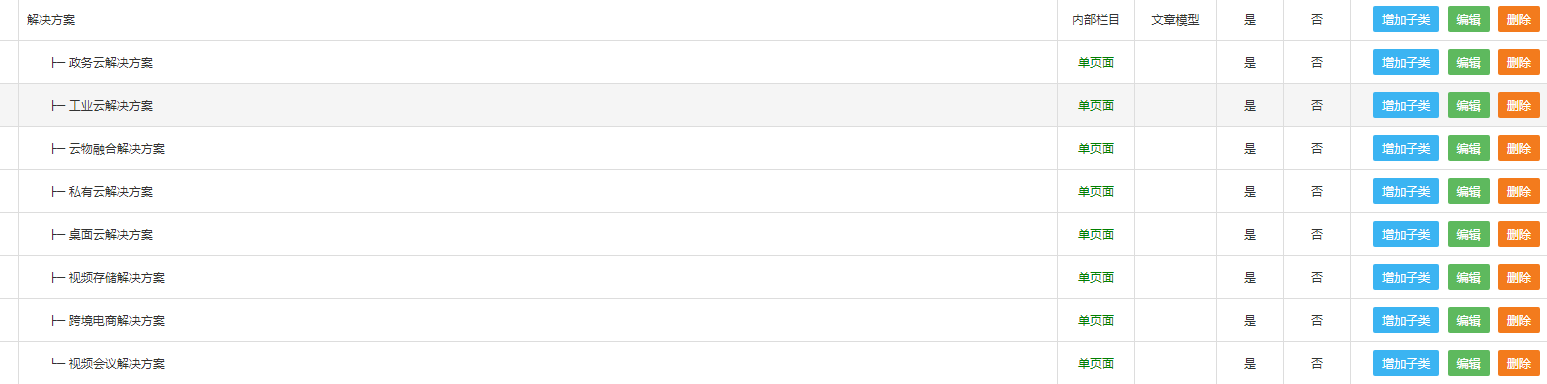The width and height of the screenshot is (1547, 384).
Task: Delete the 工业云解决方案 row
Action: [1519, 105]
